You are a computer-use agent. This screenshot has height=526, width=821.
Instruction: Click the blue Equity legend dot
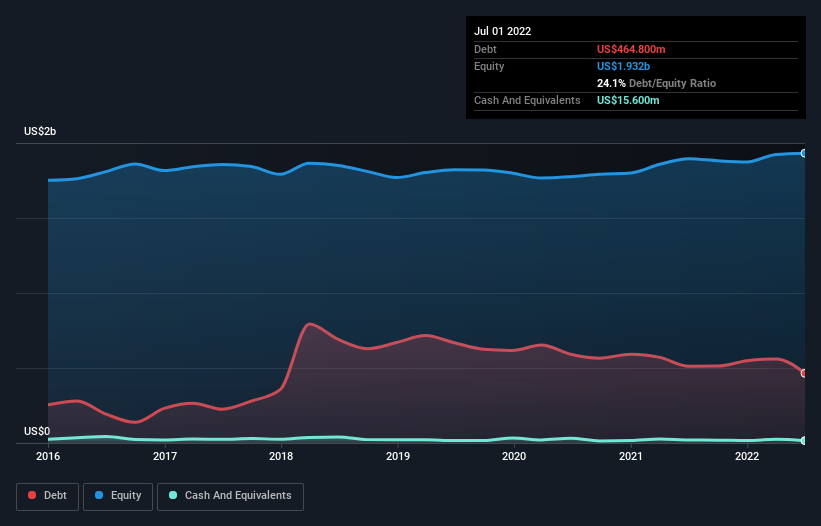(99, 495)
